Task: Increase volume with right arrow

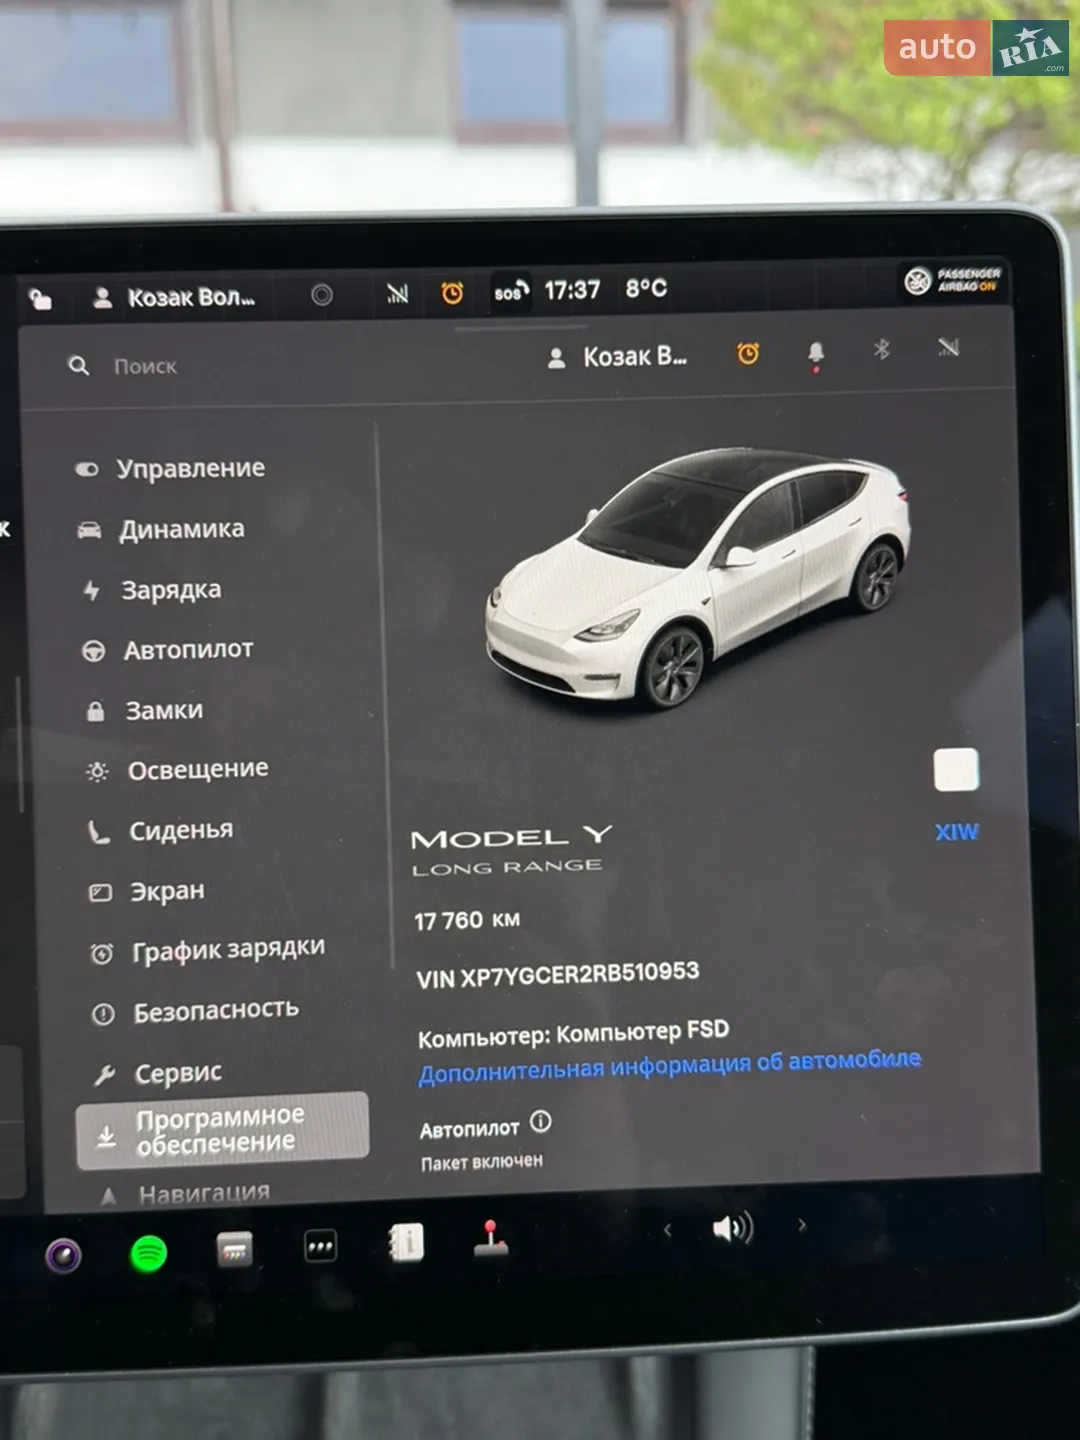Action: click(801, 1225)
